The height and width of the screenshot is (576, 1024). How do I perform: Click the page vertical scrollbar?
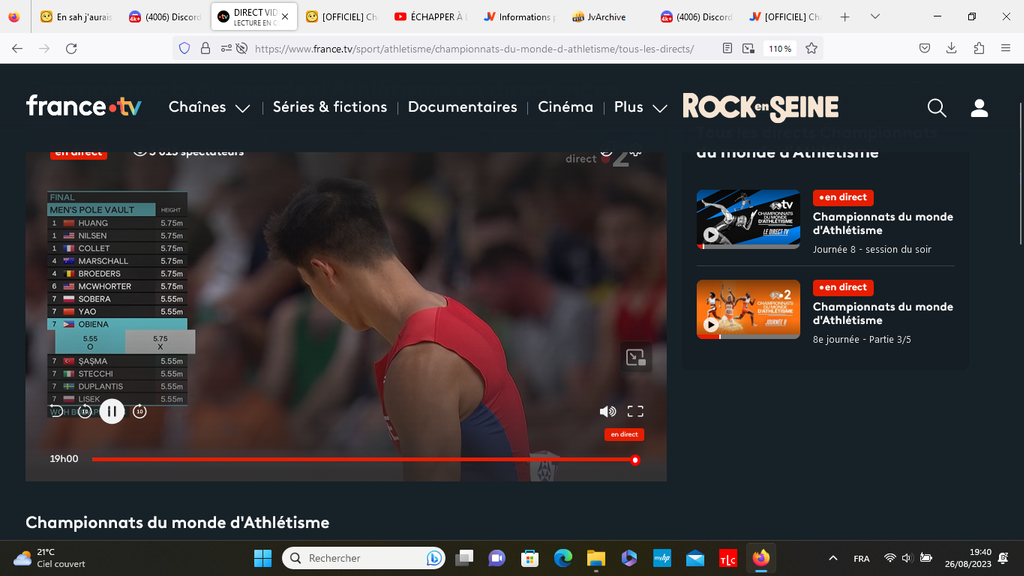tap(1020, 174)
